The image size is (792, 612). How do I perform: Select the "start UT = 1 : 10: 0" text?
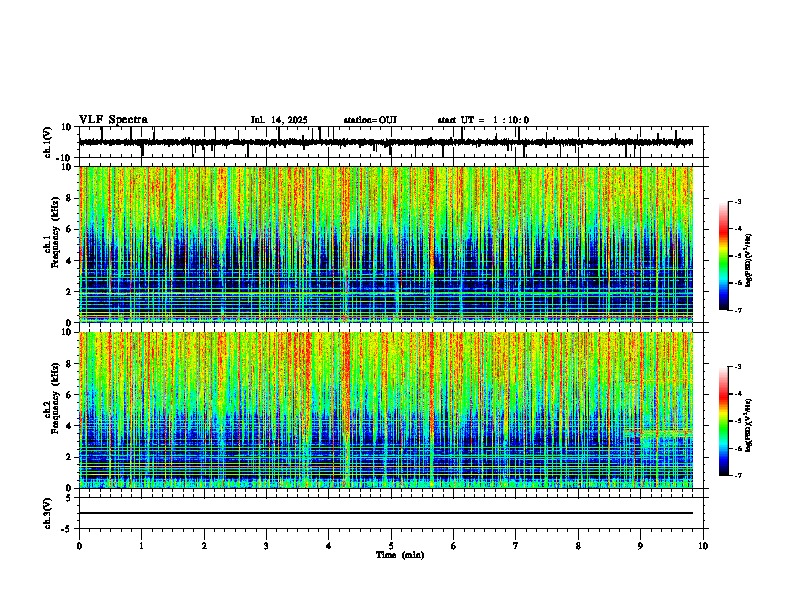(483, 120)
